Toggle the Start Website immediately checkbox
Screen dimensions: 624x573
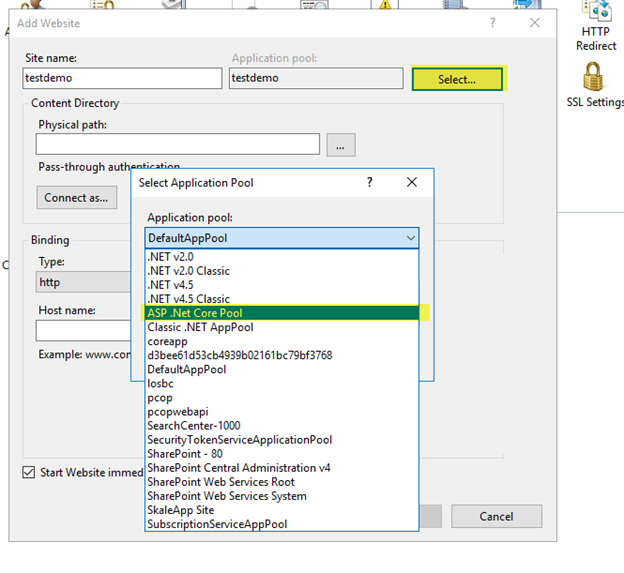[x=29, y=472]
